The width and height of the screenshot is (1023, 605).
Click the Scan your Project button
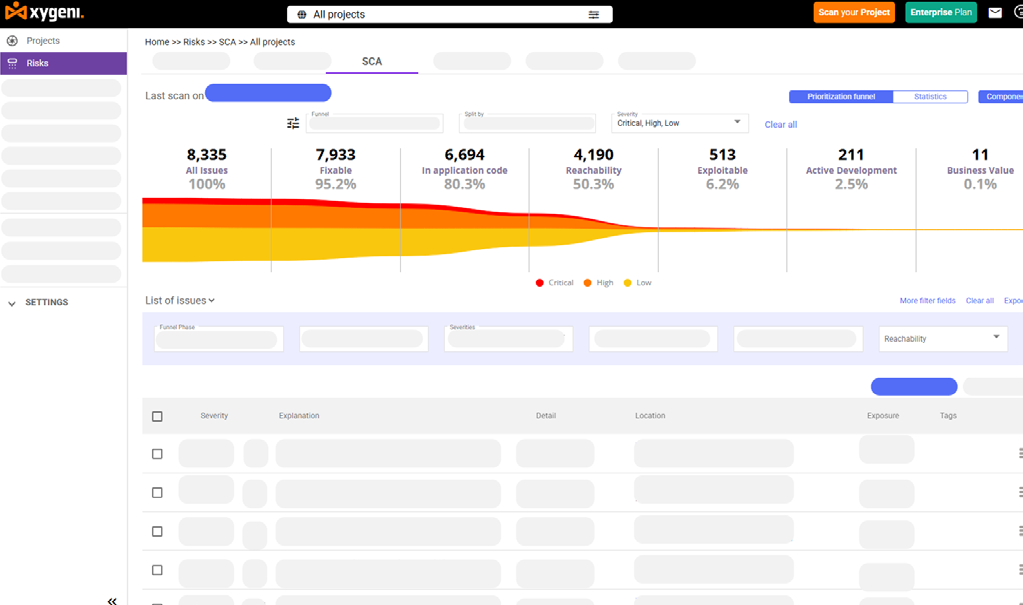[x=854, y=13]
